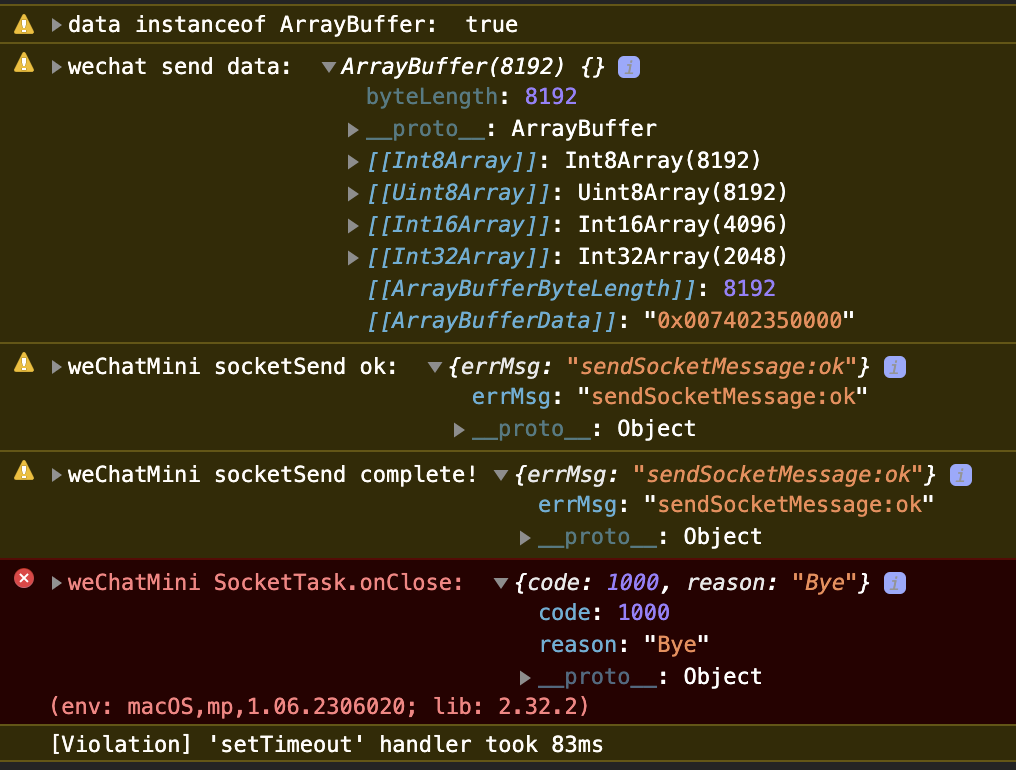Collapse the ArrayBuffer(8192) object
1016x770 pixels.
click(x=329, y=67)
